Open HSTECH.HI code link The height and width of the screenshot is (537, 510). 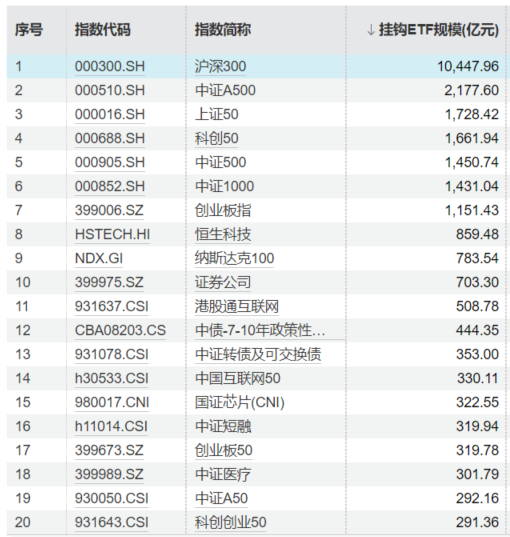click(112, 234)
